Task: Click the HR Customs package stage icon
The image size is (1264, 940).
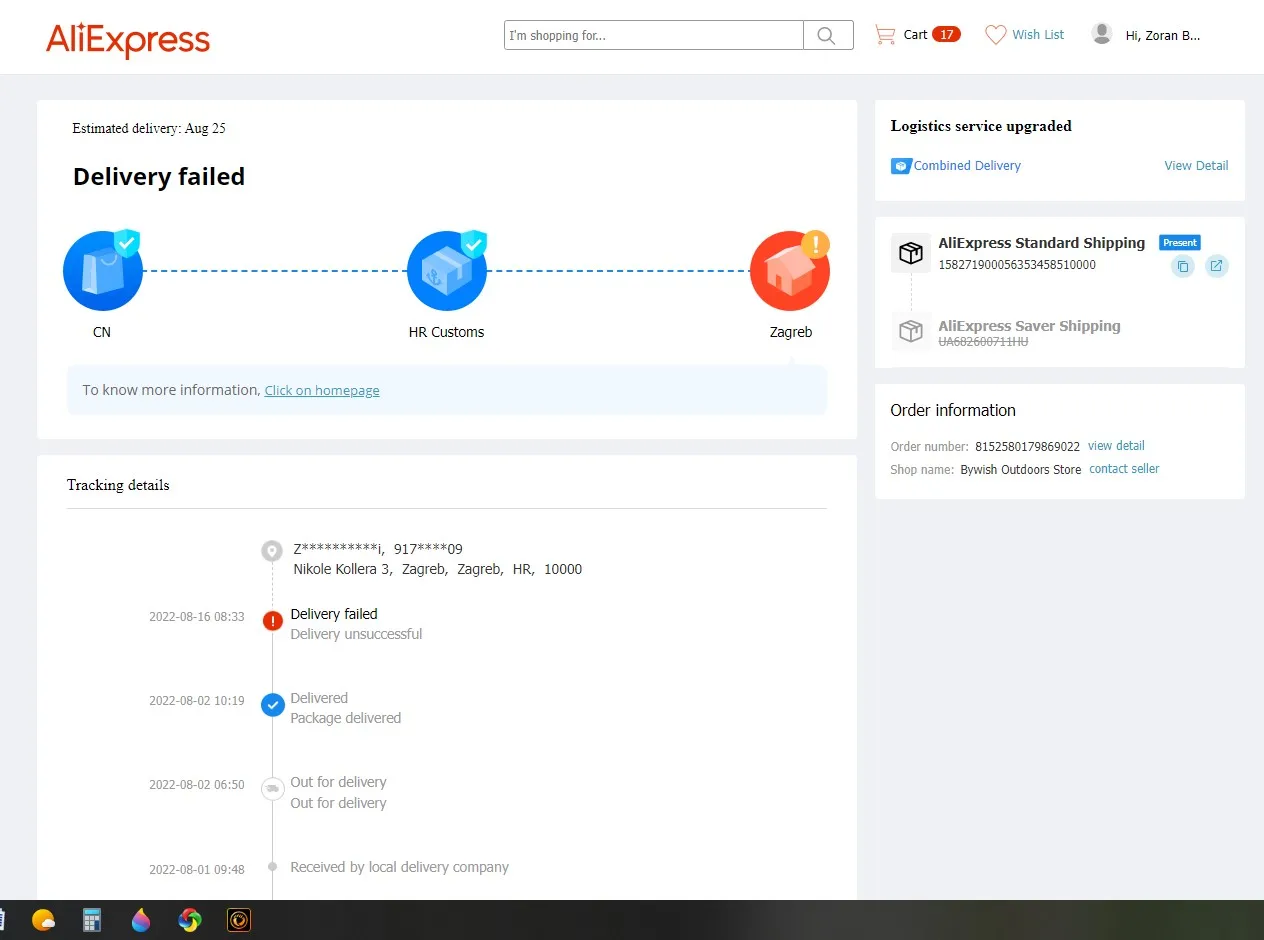Action: tap(447, 271)
